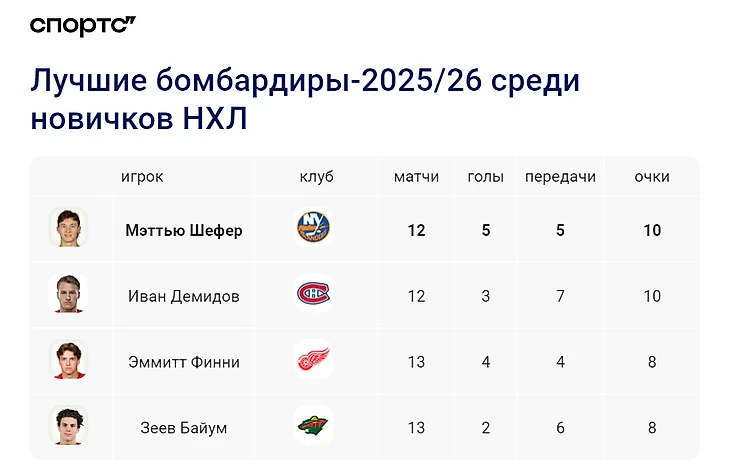730x475 pixels.
Task: Sort by the очки column header
Action: [x=652, y=177]
